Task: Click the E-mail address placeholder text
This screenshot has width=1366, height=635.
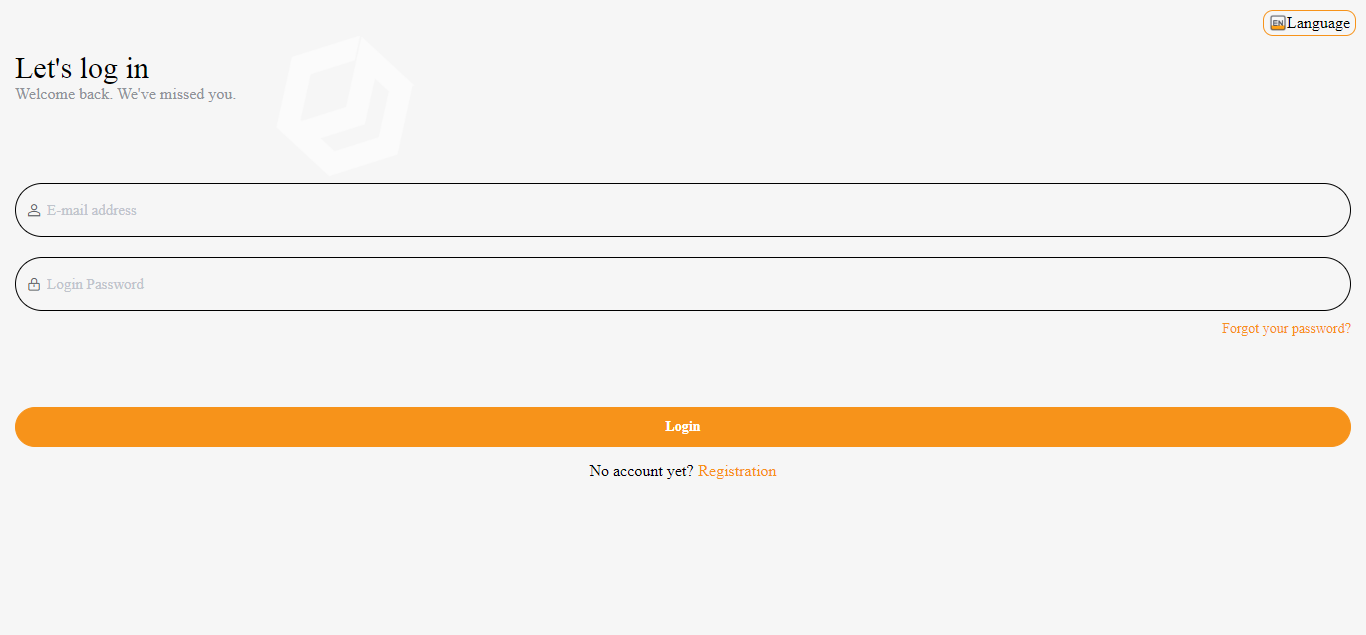Action: click(92, 210)
